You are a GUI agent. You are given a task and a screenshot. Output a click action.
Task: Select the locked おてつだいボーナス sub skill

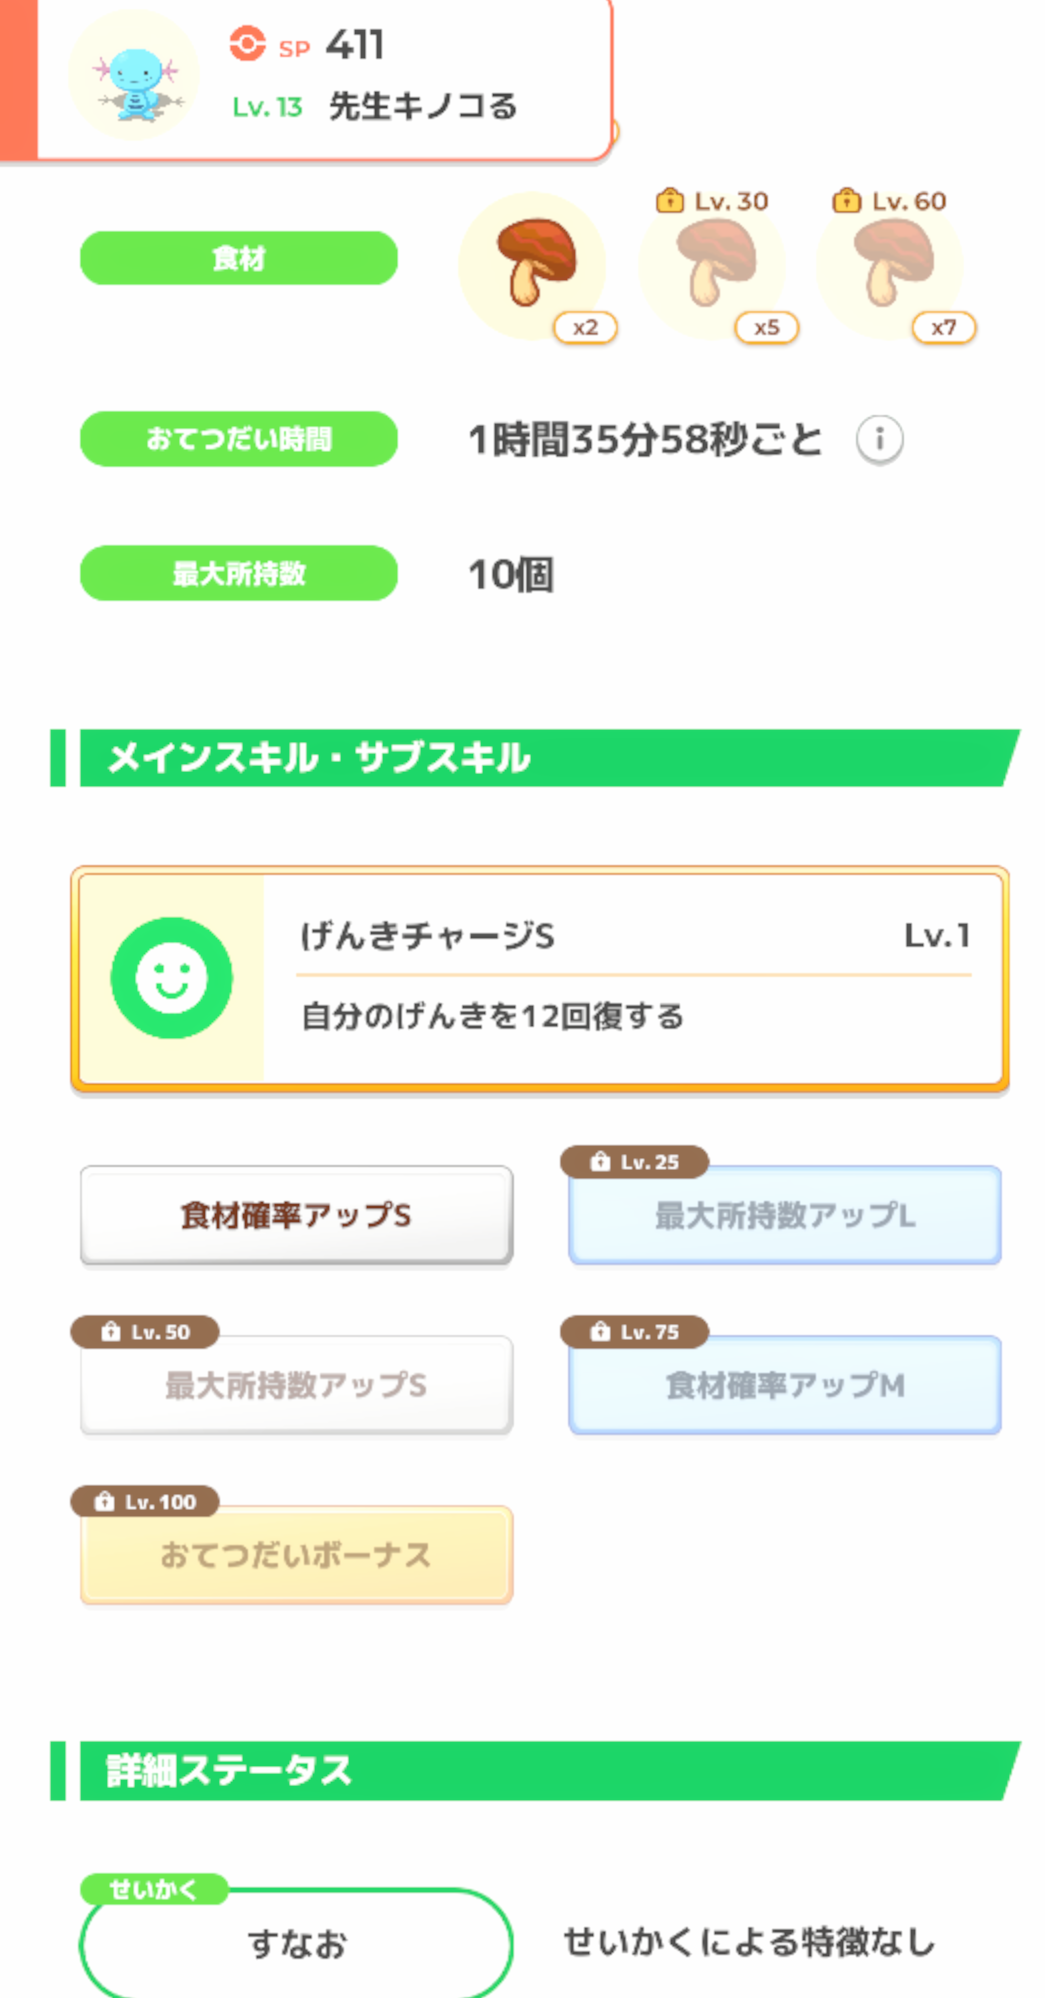[296, 1556]
